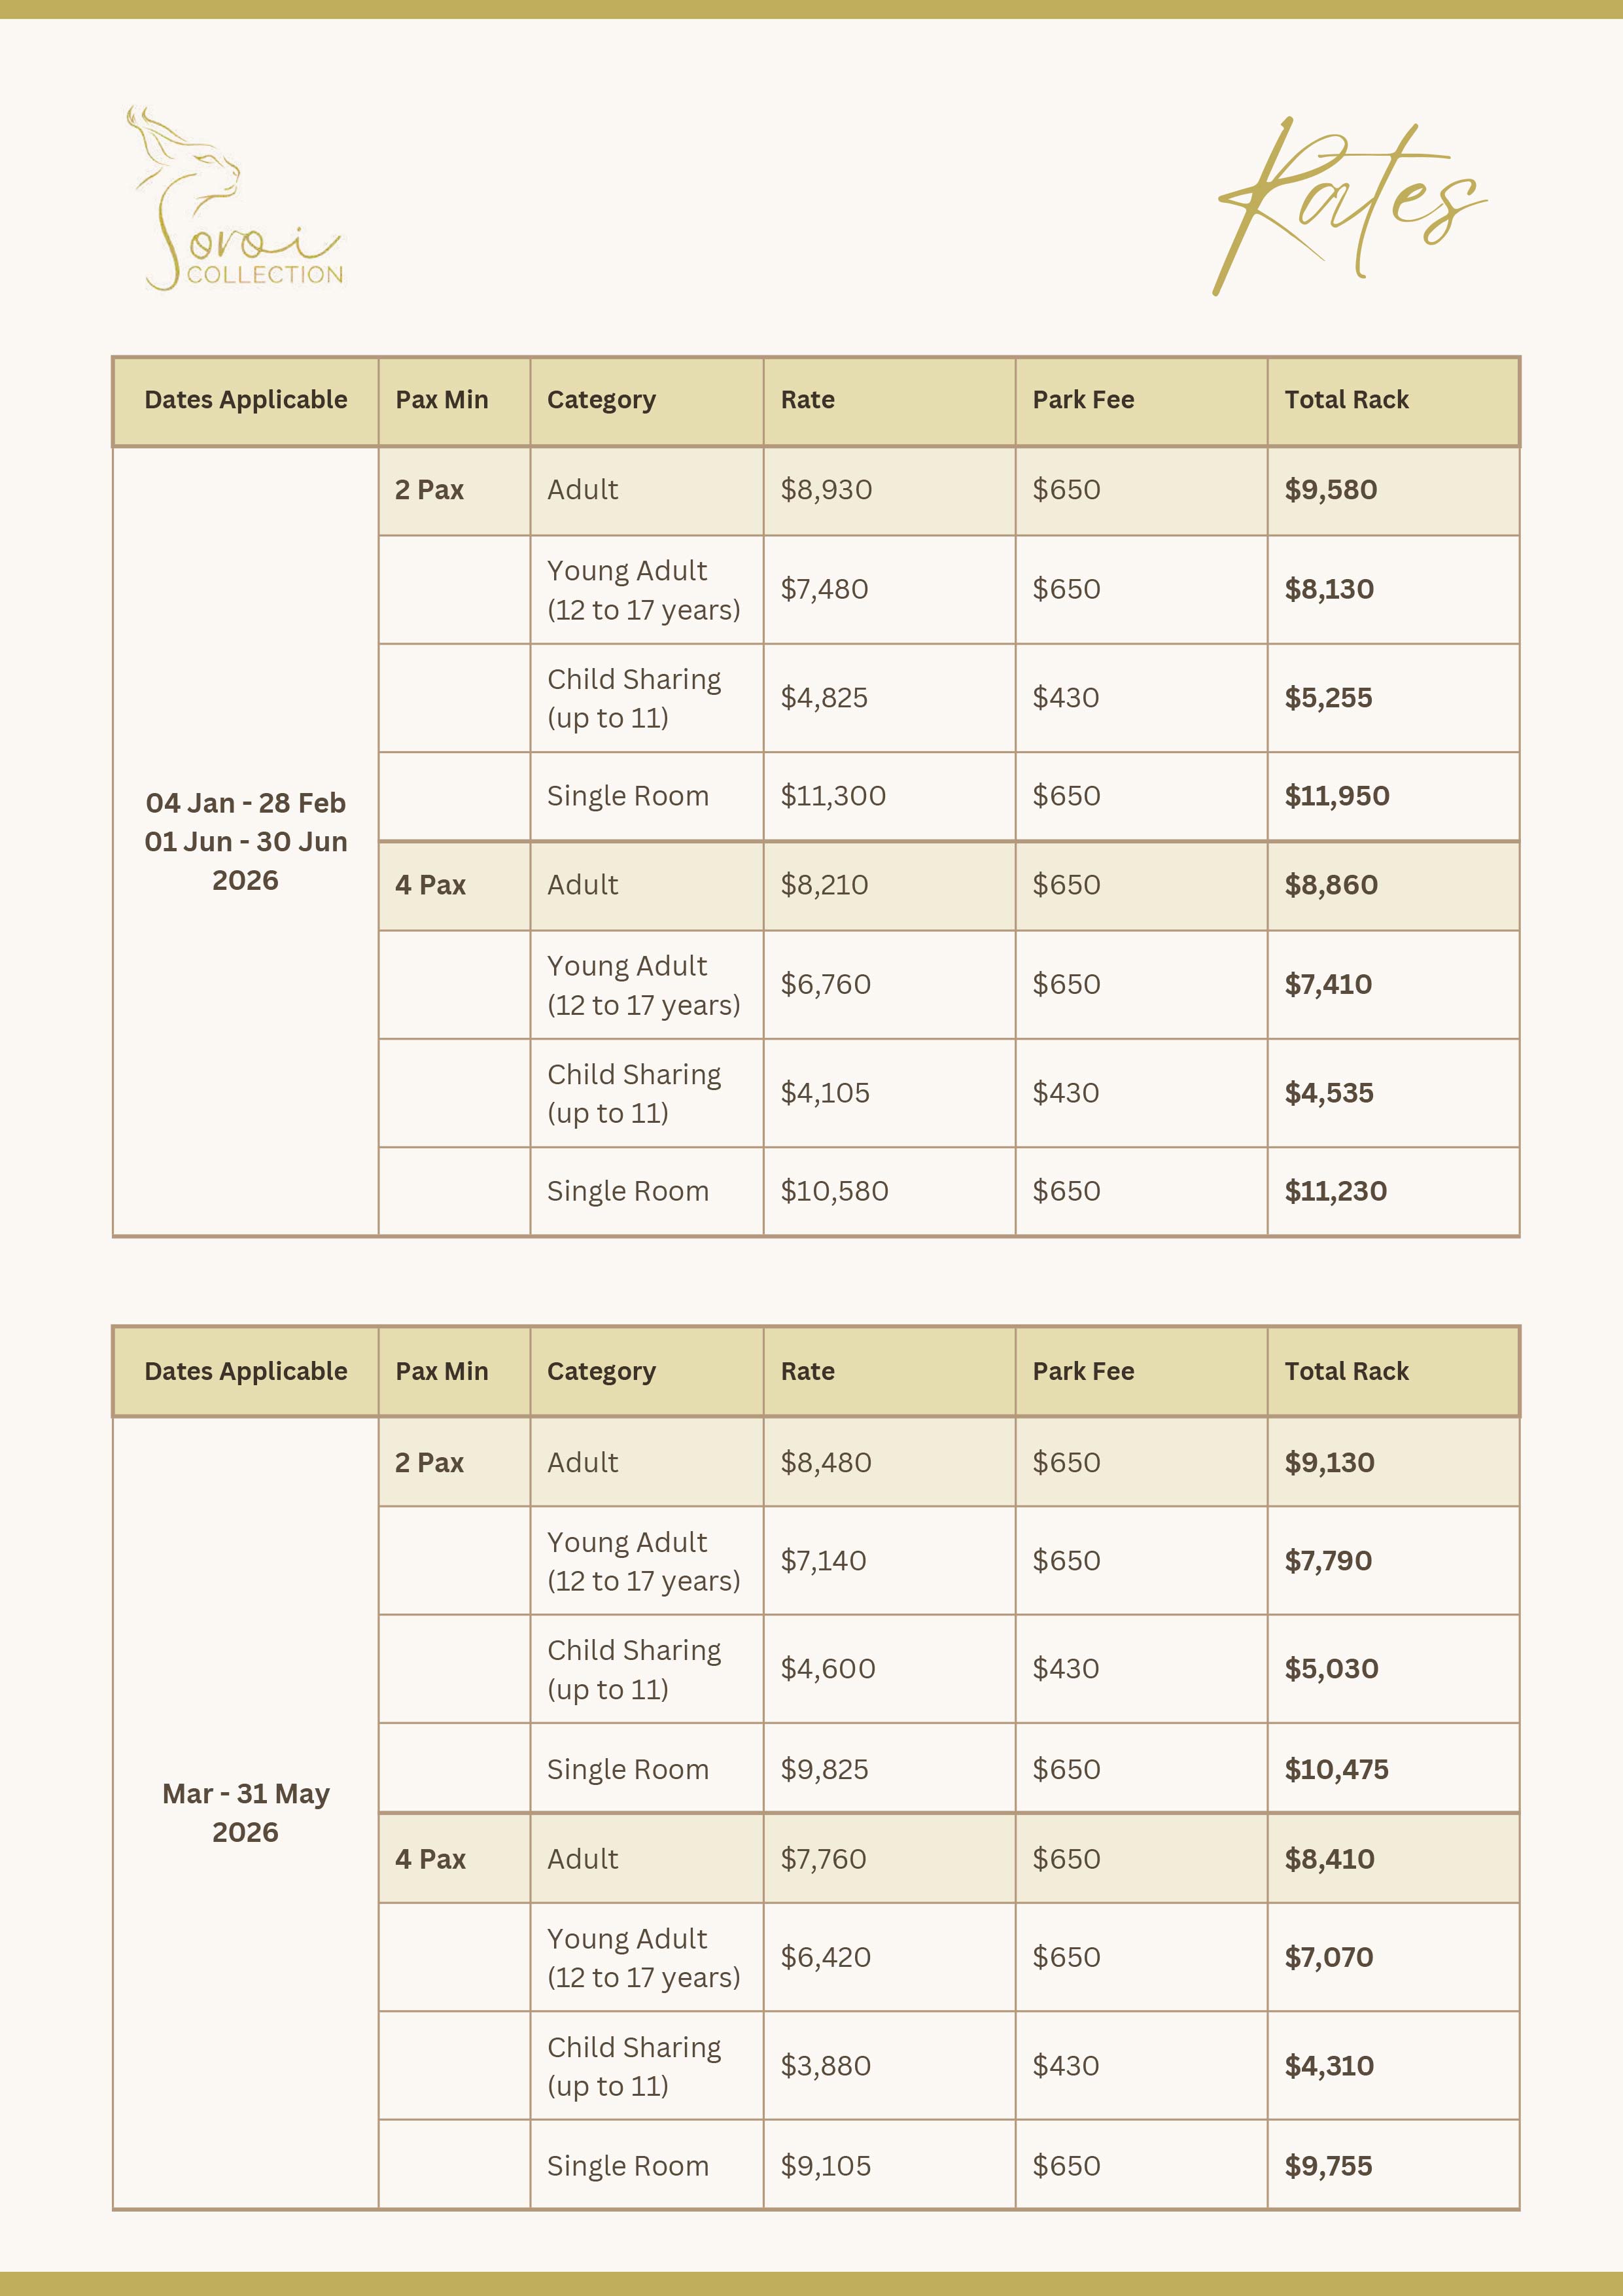Click the $4,825 child sharing rate
1623x2296 pixels.
tap(824, 698)
